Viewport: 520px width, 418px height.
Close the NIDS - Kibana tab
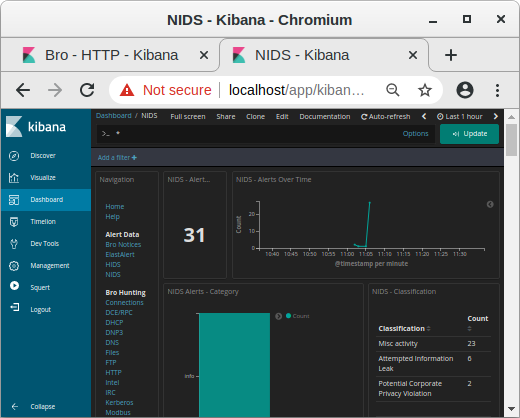point(413,55)
